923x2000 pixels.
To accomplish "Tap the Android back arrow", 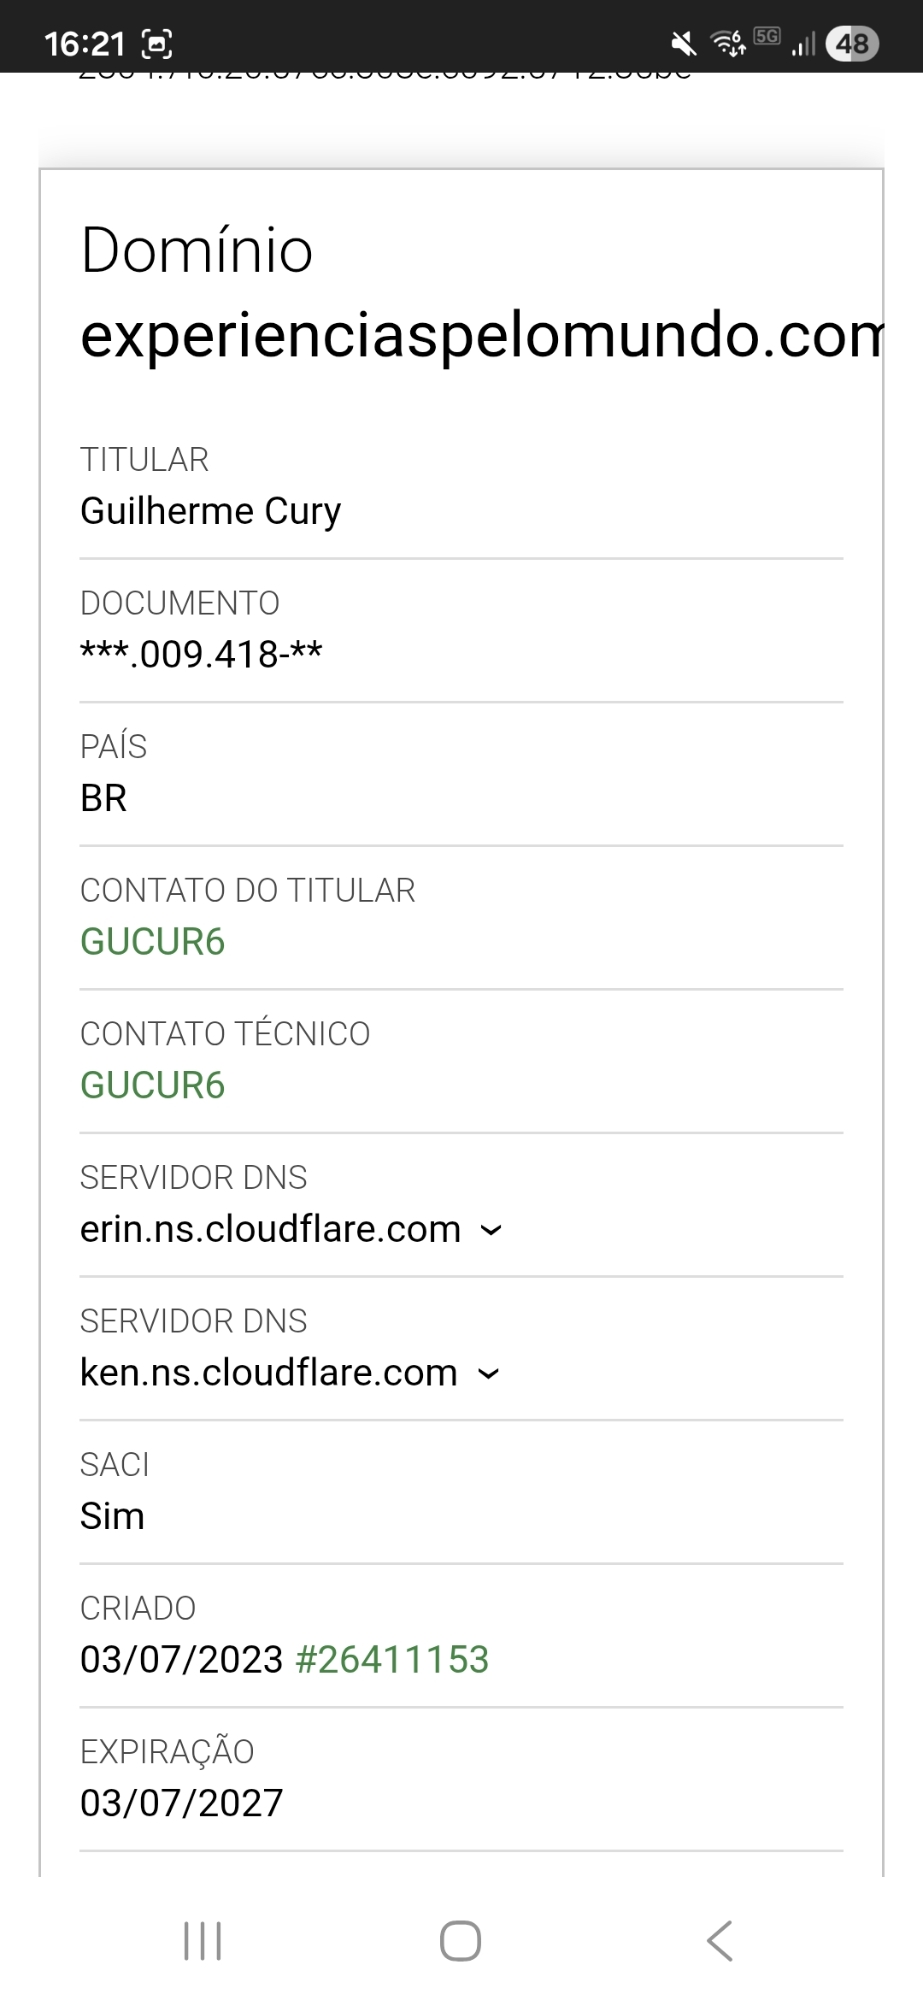I will 720,1941.
